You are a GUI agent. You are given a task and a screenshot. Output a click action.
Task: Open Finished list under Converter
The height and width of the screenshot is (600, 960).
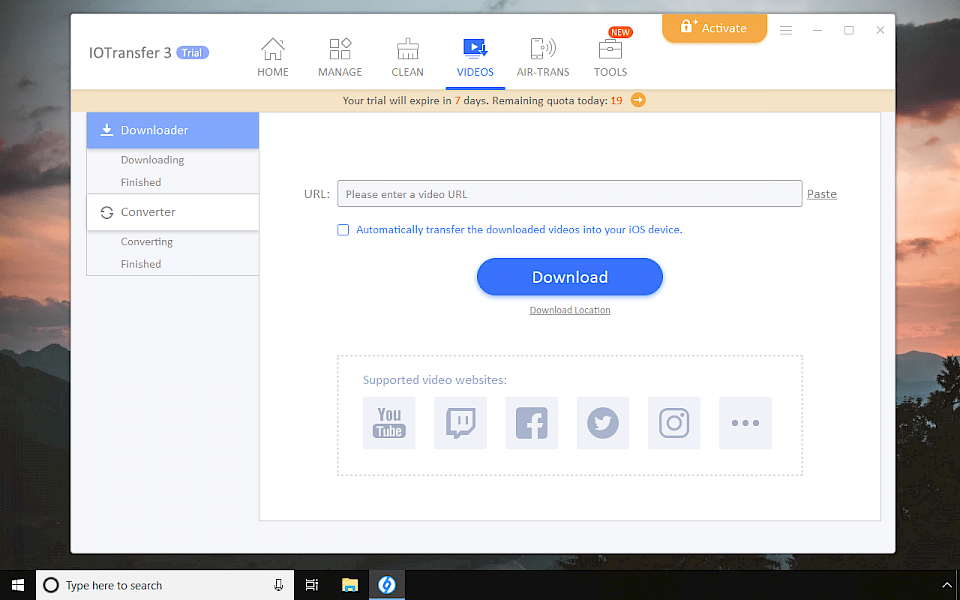click(x=141, y=264)
